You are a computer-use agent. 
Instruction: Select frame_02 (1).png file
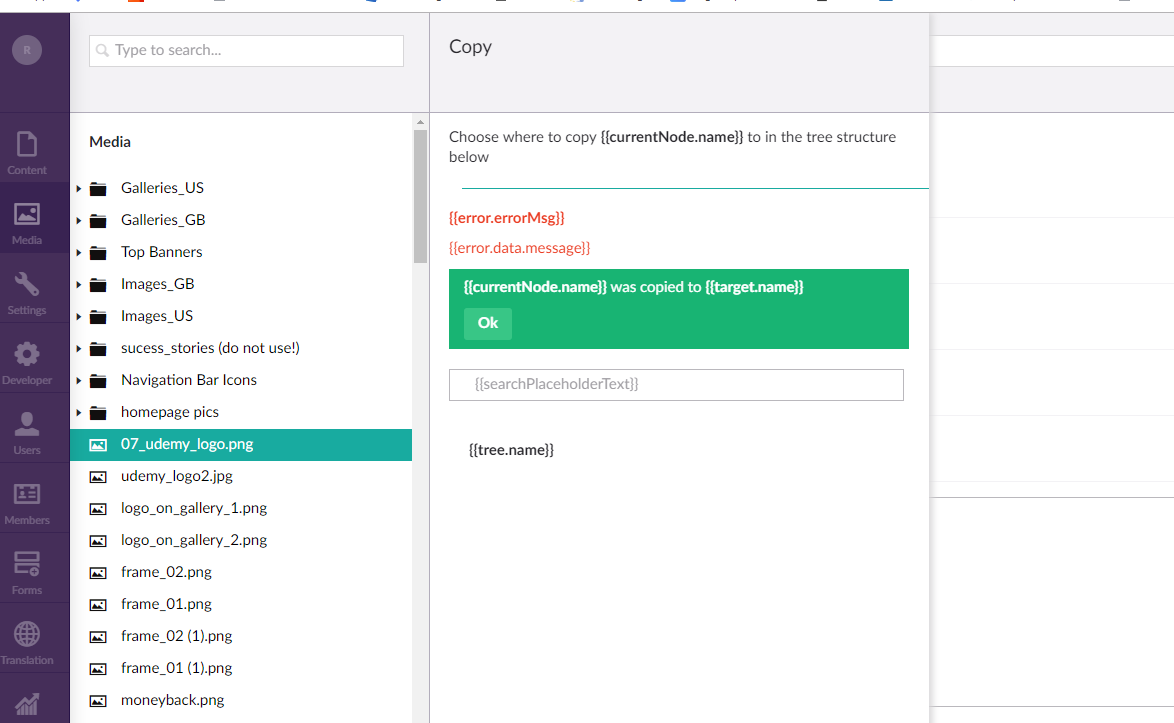(x=177, y=636)
